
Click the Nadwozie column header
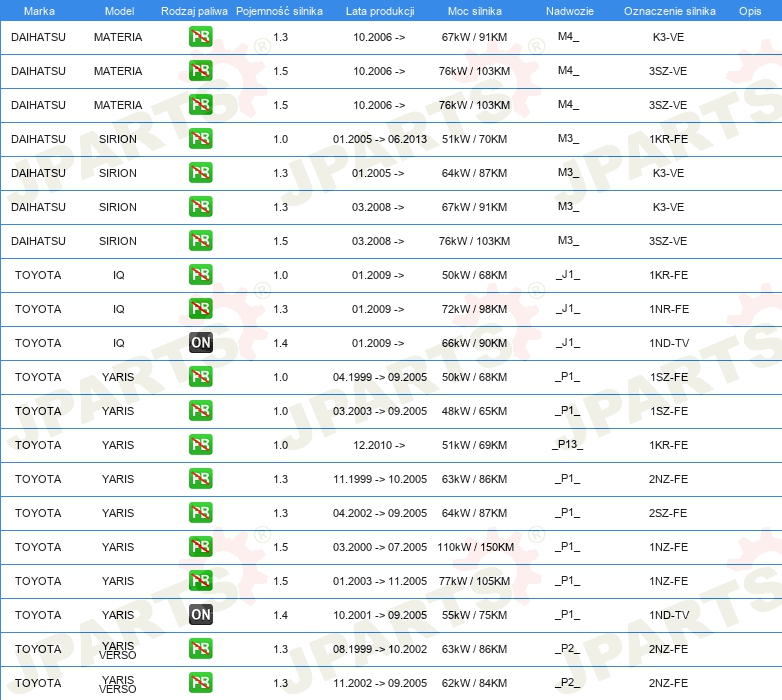(x=570, y=11)
